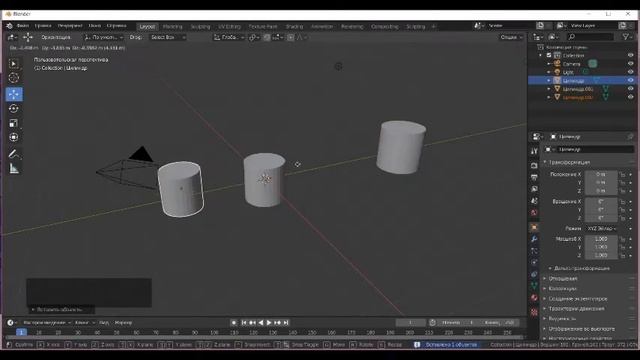Viewport: 640px width, 360px height.
Task: Open Object Data green triangle tab
Action: (x=534, y=286)
